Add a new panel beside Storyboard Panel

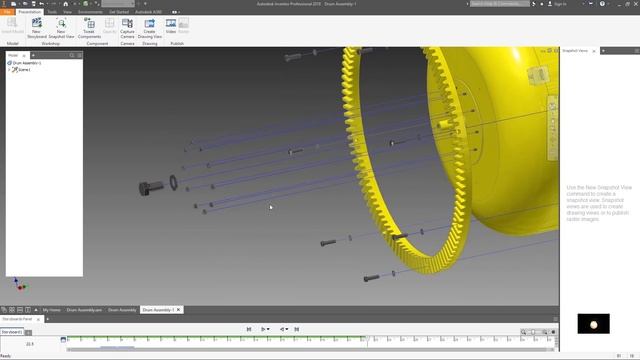pyautogui.click(x=47, y=319)
